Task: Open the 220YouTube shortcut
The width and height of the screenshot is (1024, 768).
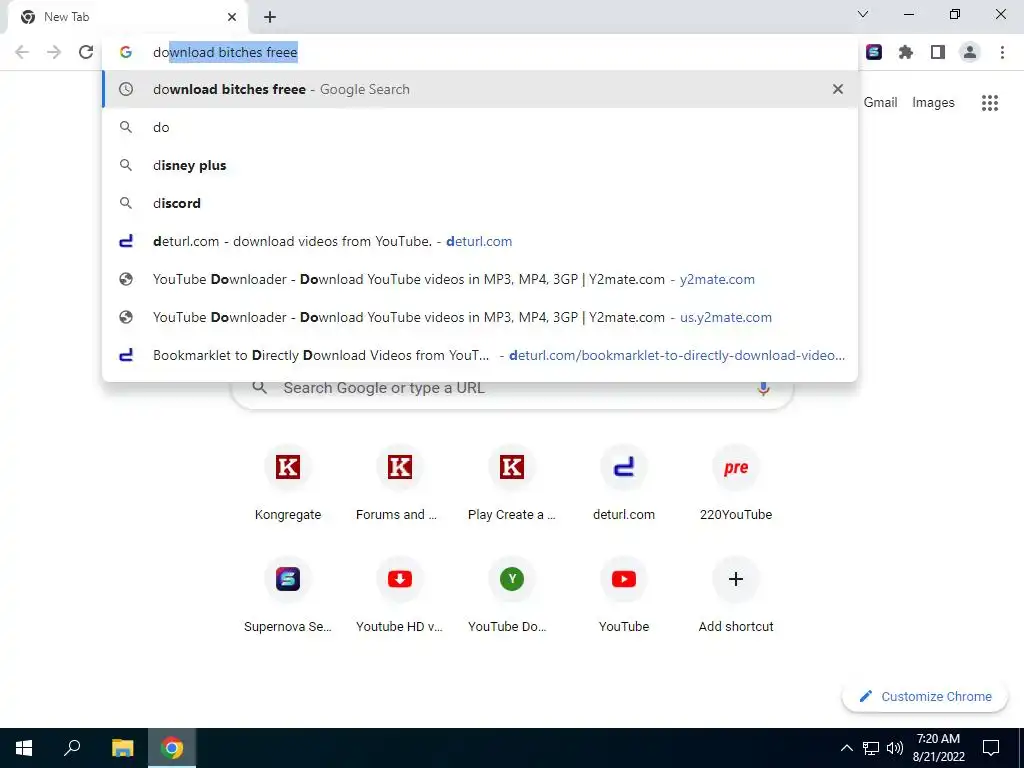Action: coord(736,485)
